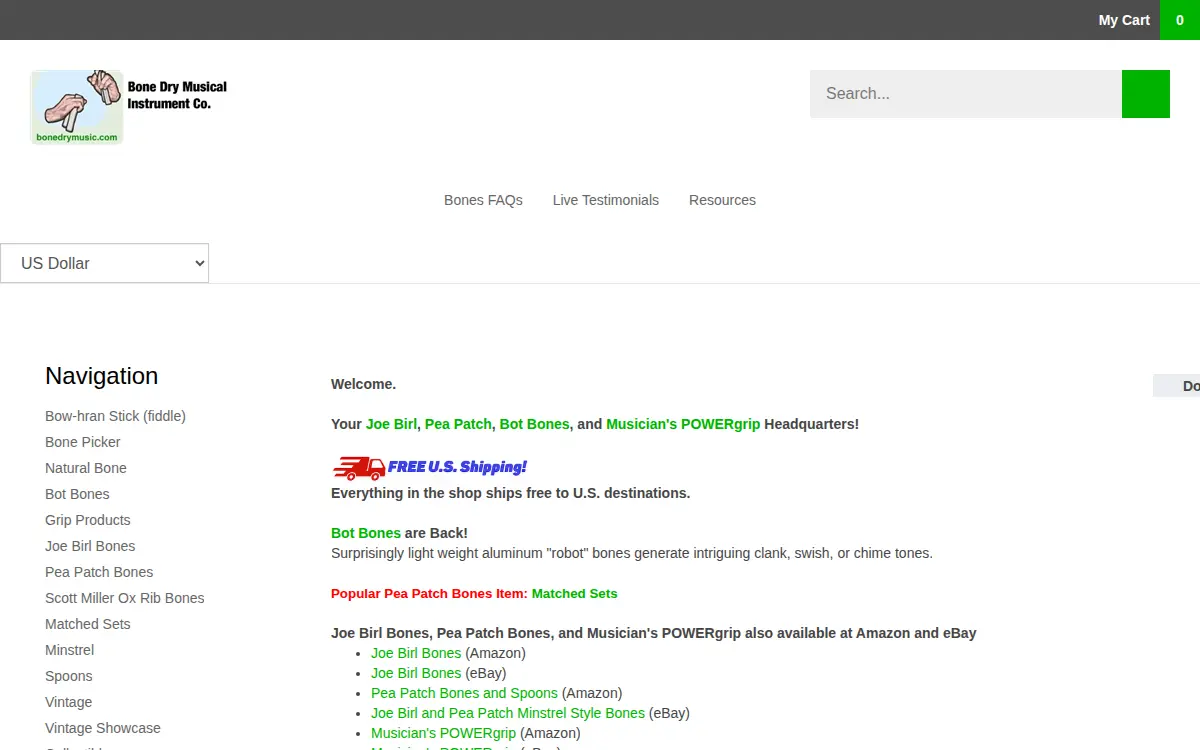Open Pea Patch Bones and Spoons Amazon link
1200x750 pixels.
[464, 693]
